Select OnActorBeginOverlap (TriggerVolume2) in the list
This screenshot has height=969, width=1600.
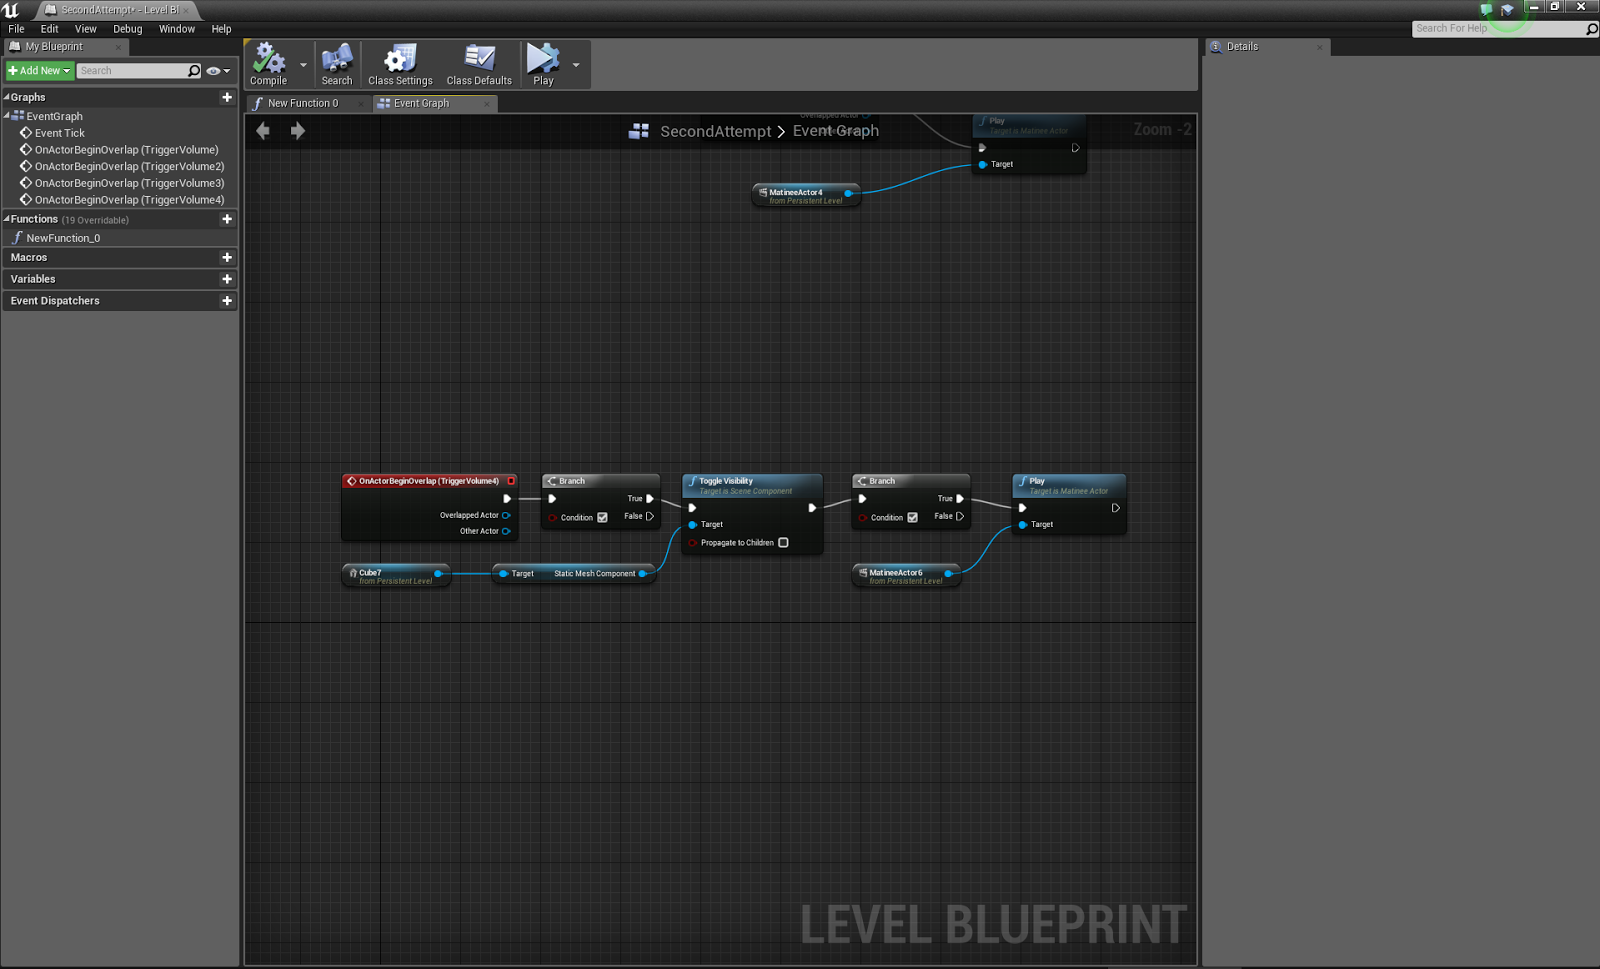[x=129, y=167]
